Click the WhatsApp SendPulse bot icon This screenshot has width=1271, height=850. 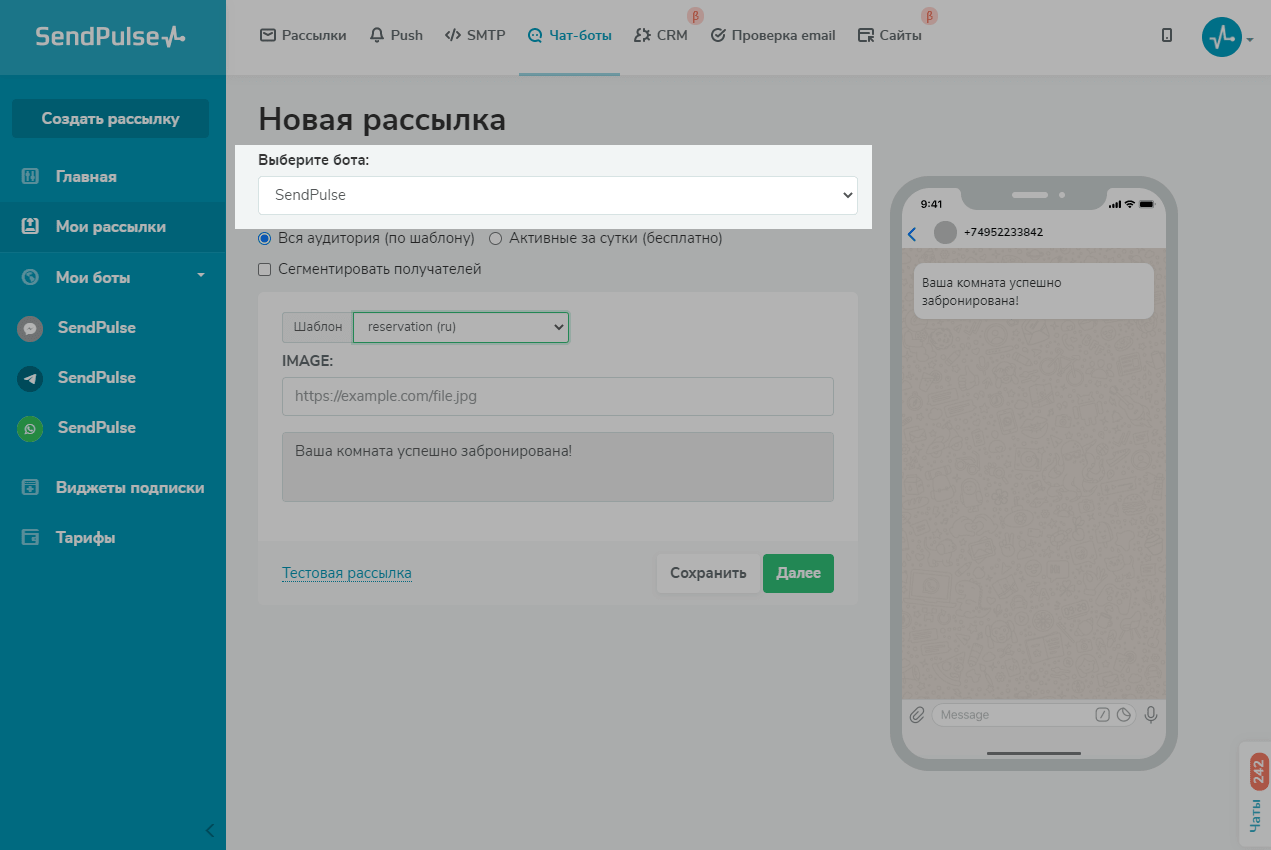pos(31,428)
